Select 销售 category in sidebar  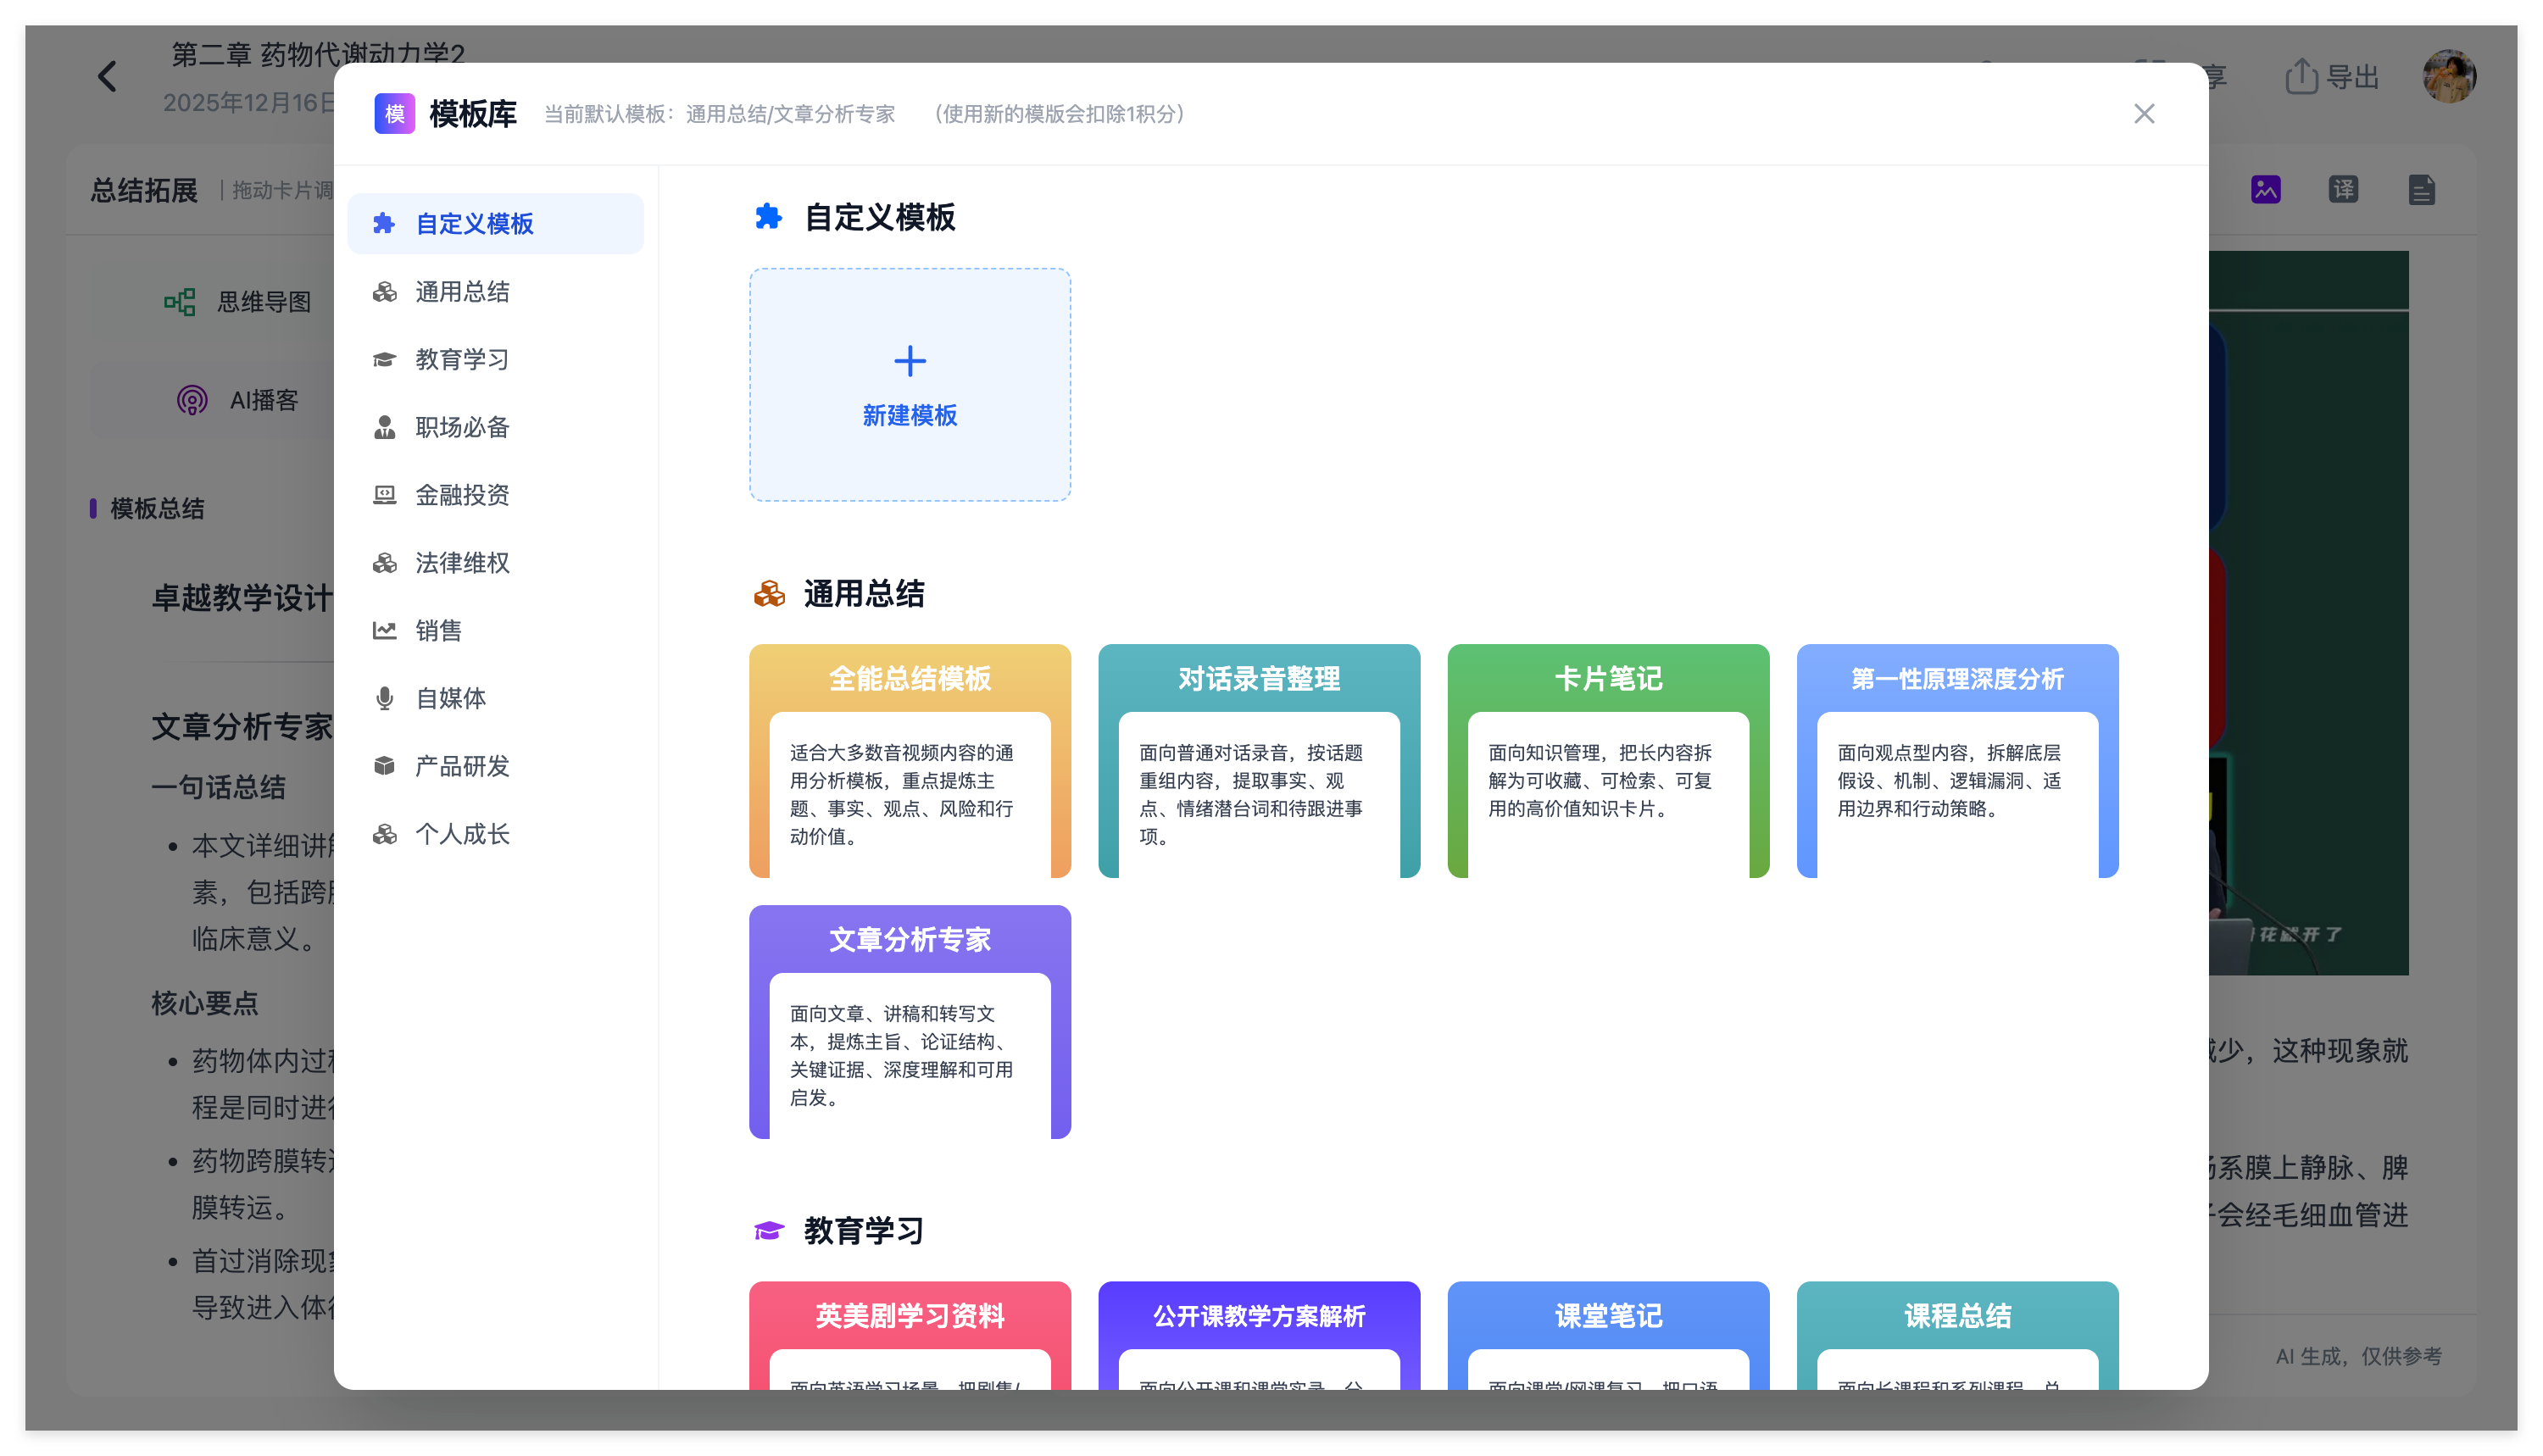(x=495, y=631)
